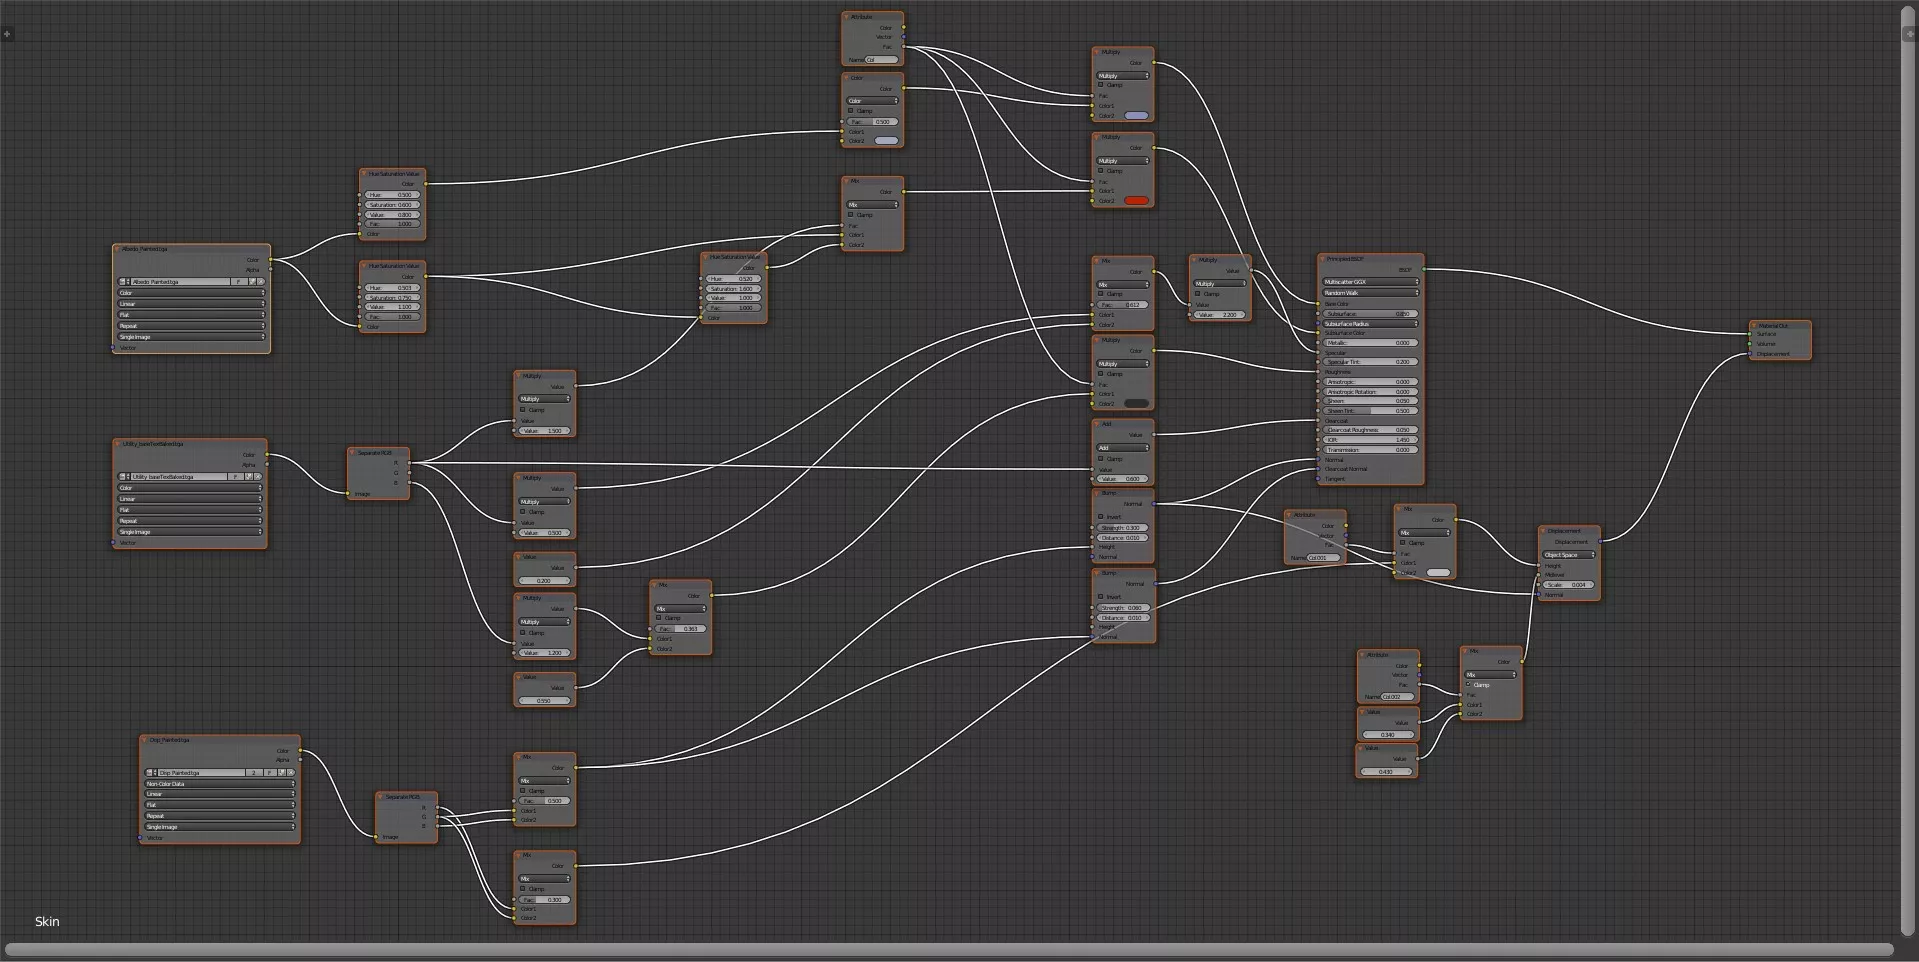The width and height of the screenshot is (1919, 962).
Task: Open the Multiscatter GGX distribution dropdown
Action: coord(1369,282)
